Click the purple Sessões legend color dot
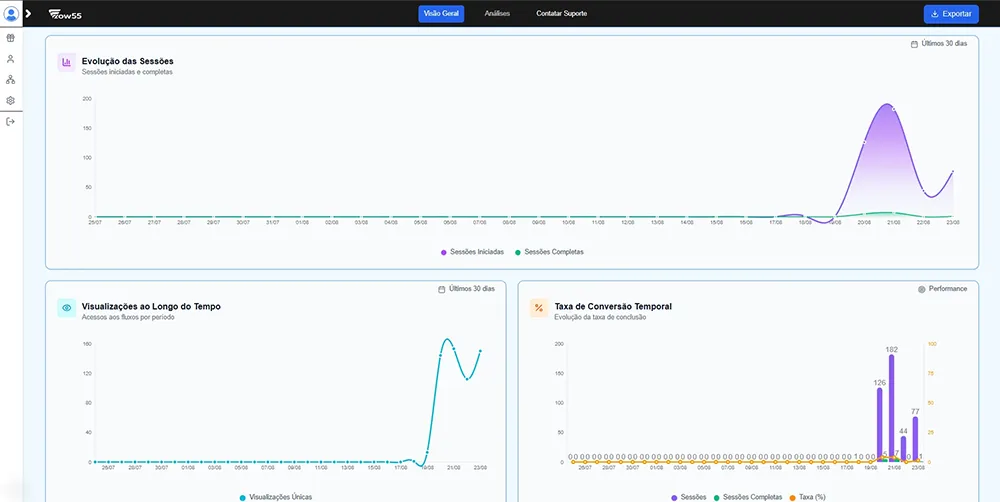This screenshot has height=502, width=1000. 675,497
